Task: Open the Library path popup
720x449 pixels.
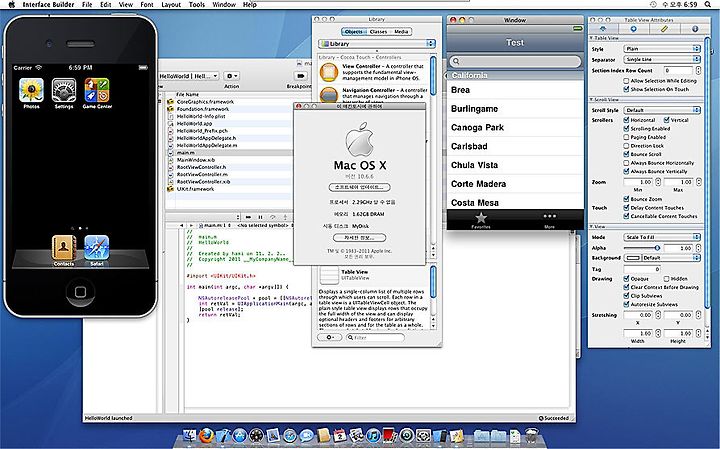Action: pos(377,44)
